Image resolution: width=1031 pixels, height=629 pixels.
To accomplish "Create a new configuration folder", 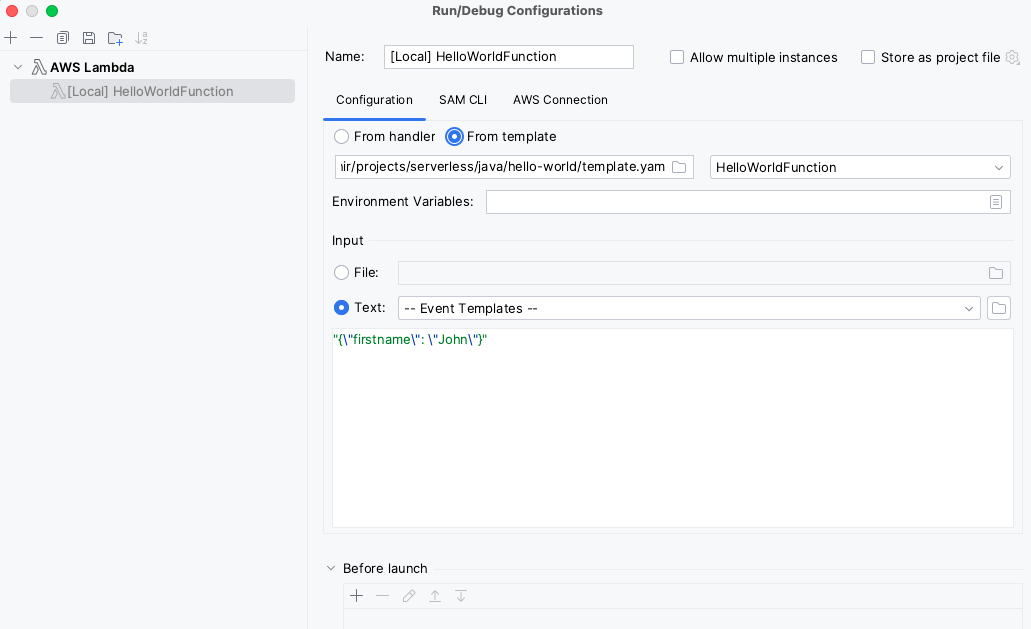I will click(115, 38).
